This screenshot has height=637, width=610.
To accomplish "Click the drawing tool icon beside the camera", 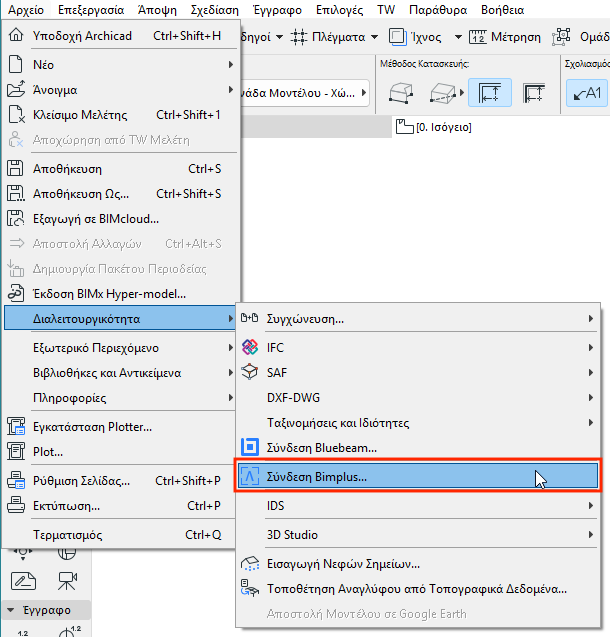I will tap(23, 581).
